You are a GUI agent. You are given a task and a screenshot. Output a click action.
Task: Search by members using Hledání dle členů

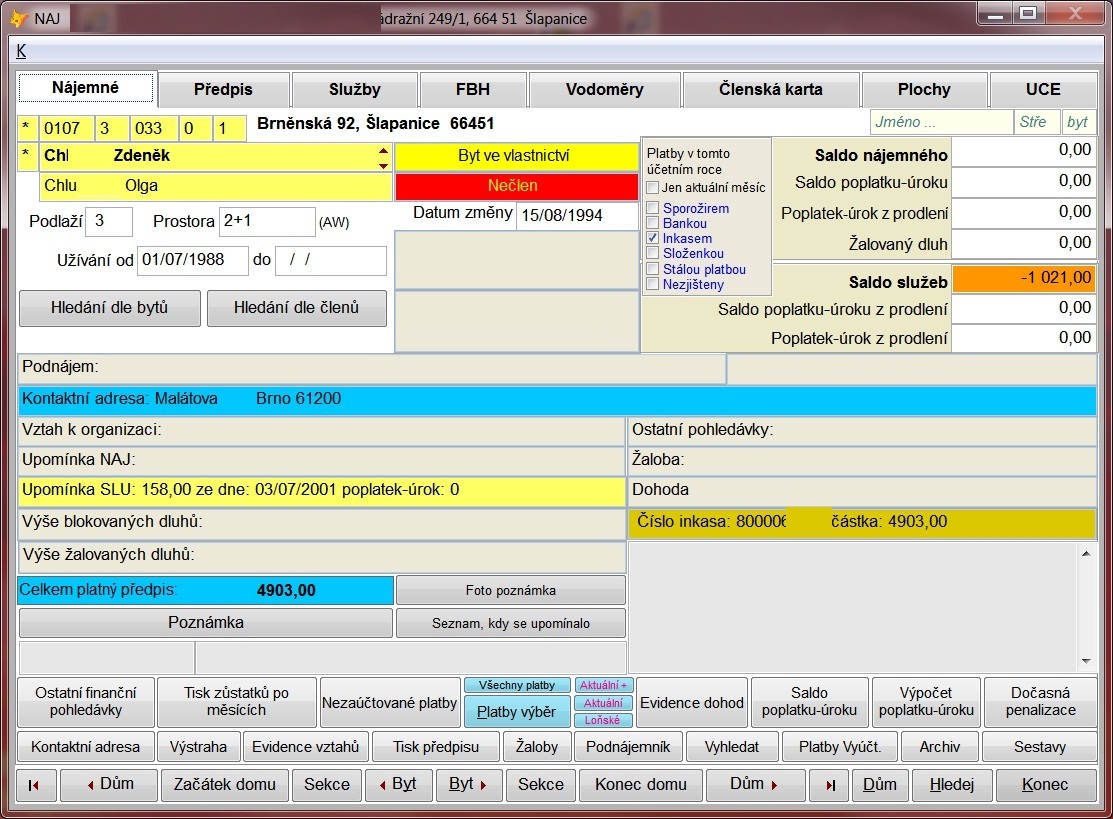(297, 308)
